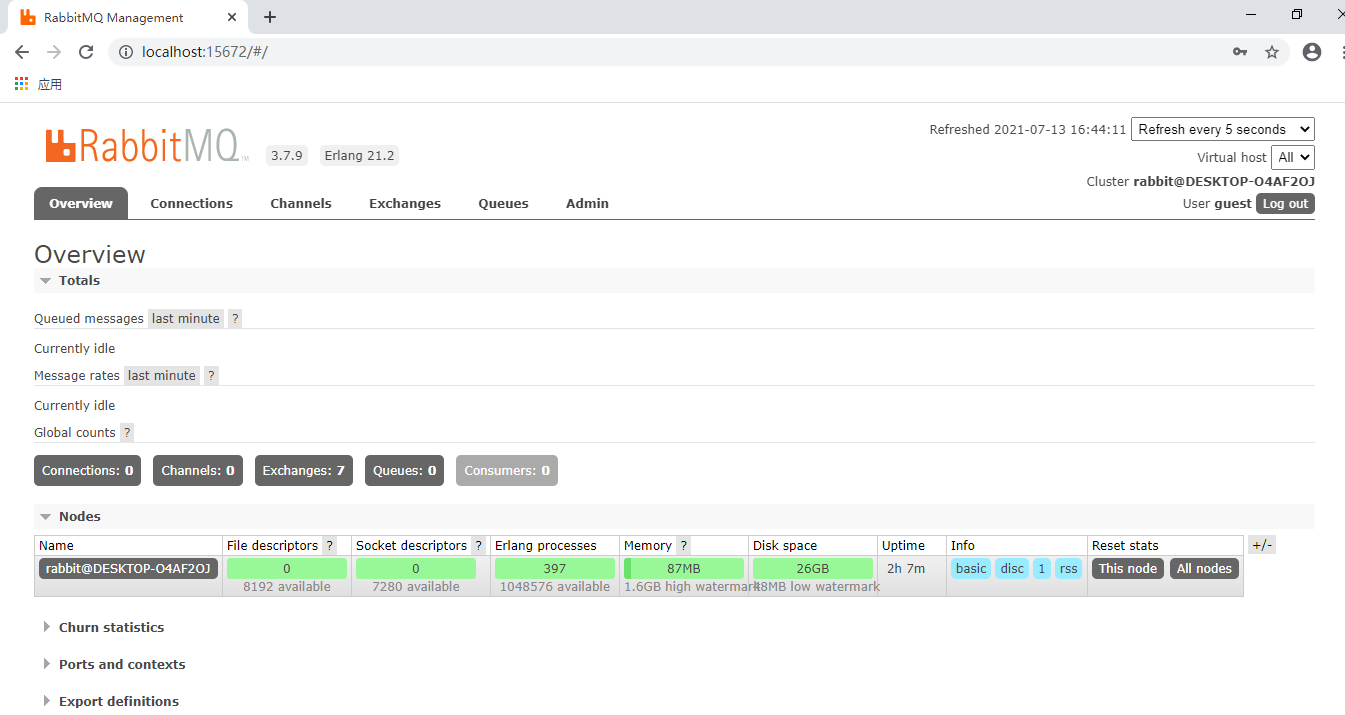The height and width of the screenshot is (715, 1345).
Task: Reset stats for This node
Action: click(1128, 568)
